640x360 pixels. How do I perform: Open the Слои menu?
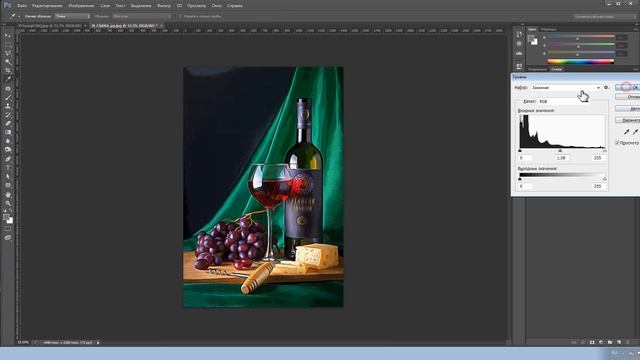[x=105, y=6]
